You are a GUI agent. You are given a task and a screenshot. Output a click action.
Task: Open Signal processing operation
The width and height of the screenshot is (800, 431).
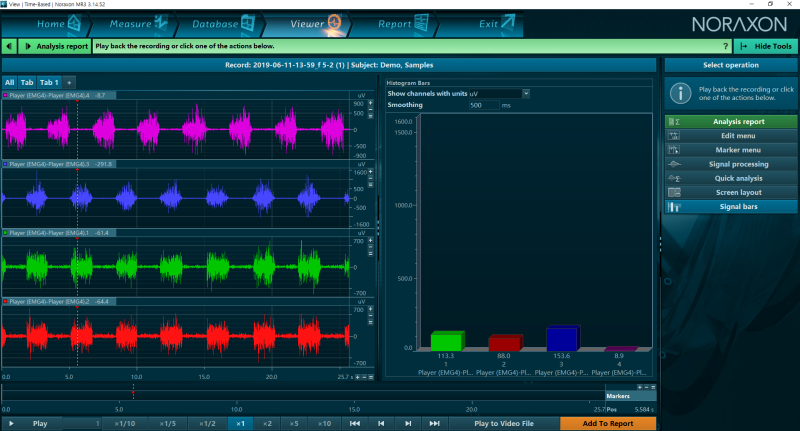coord(731,164)
